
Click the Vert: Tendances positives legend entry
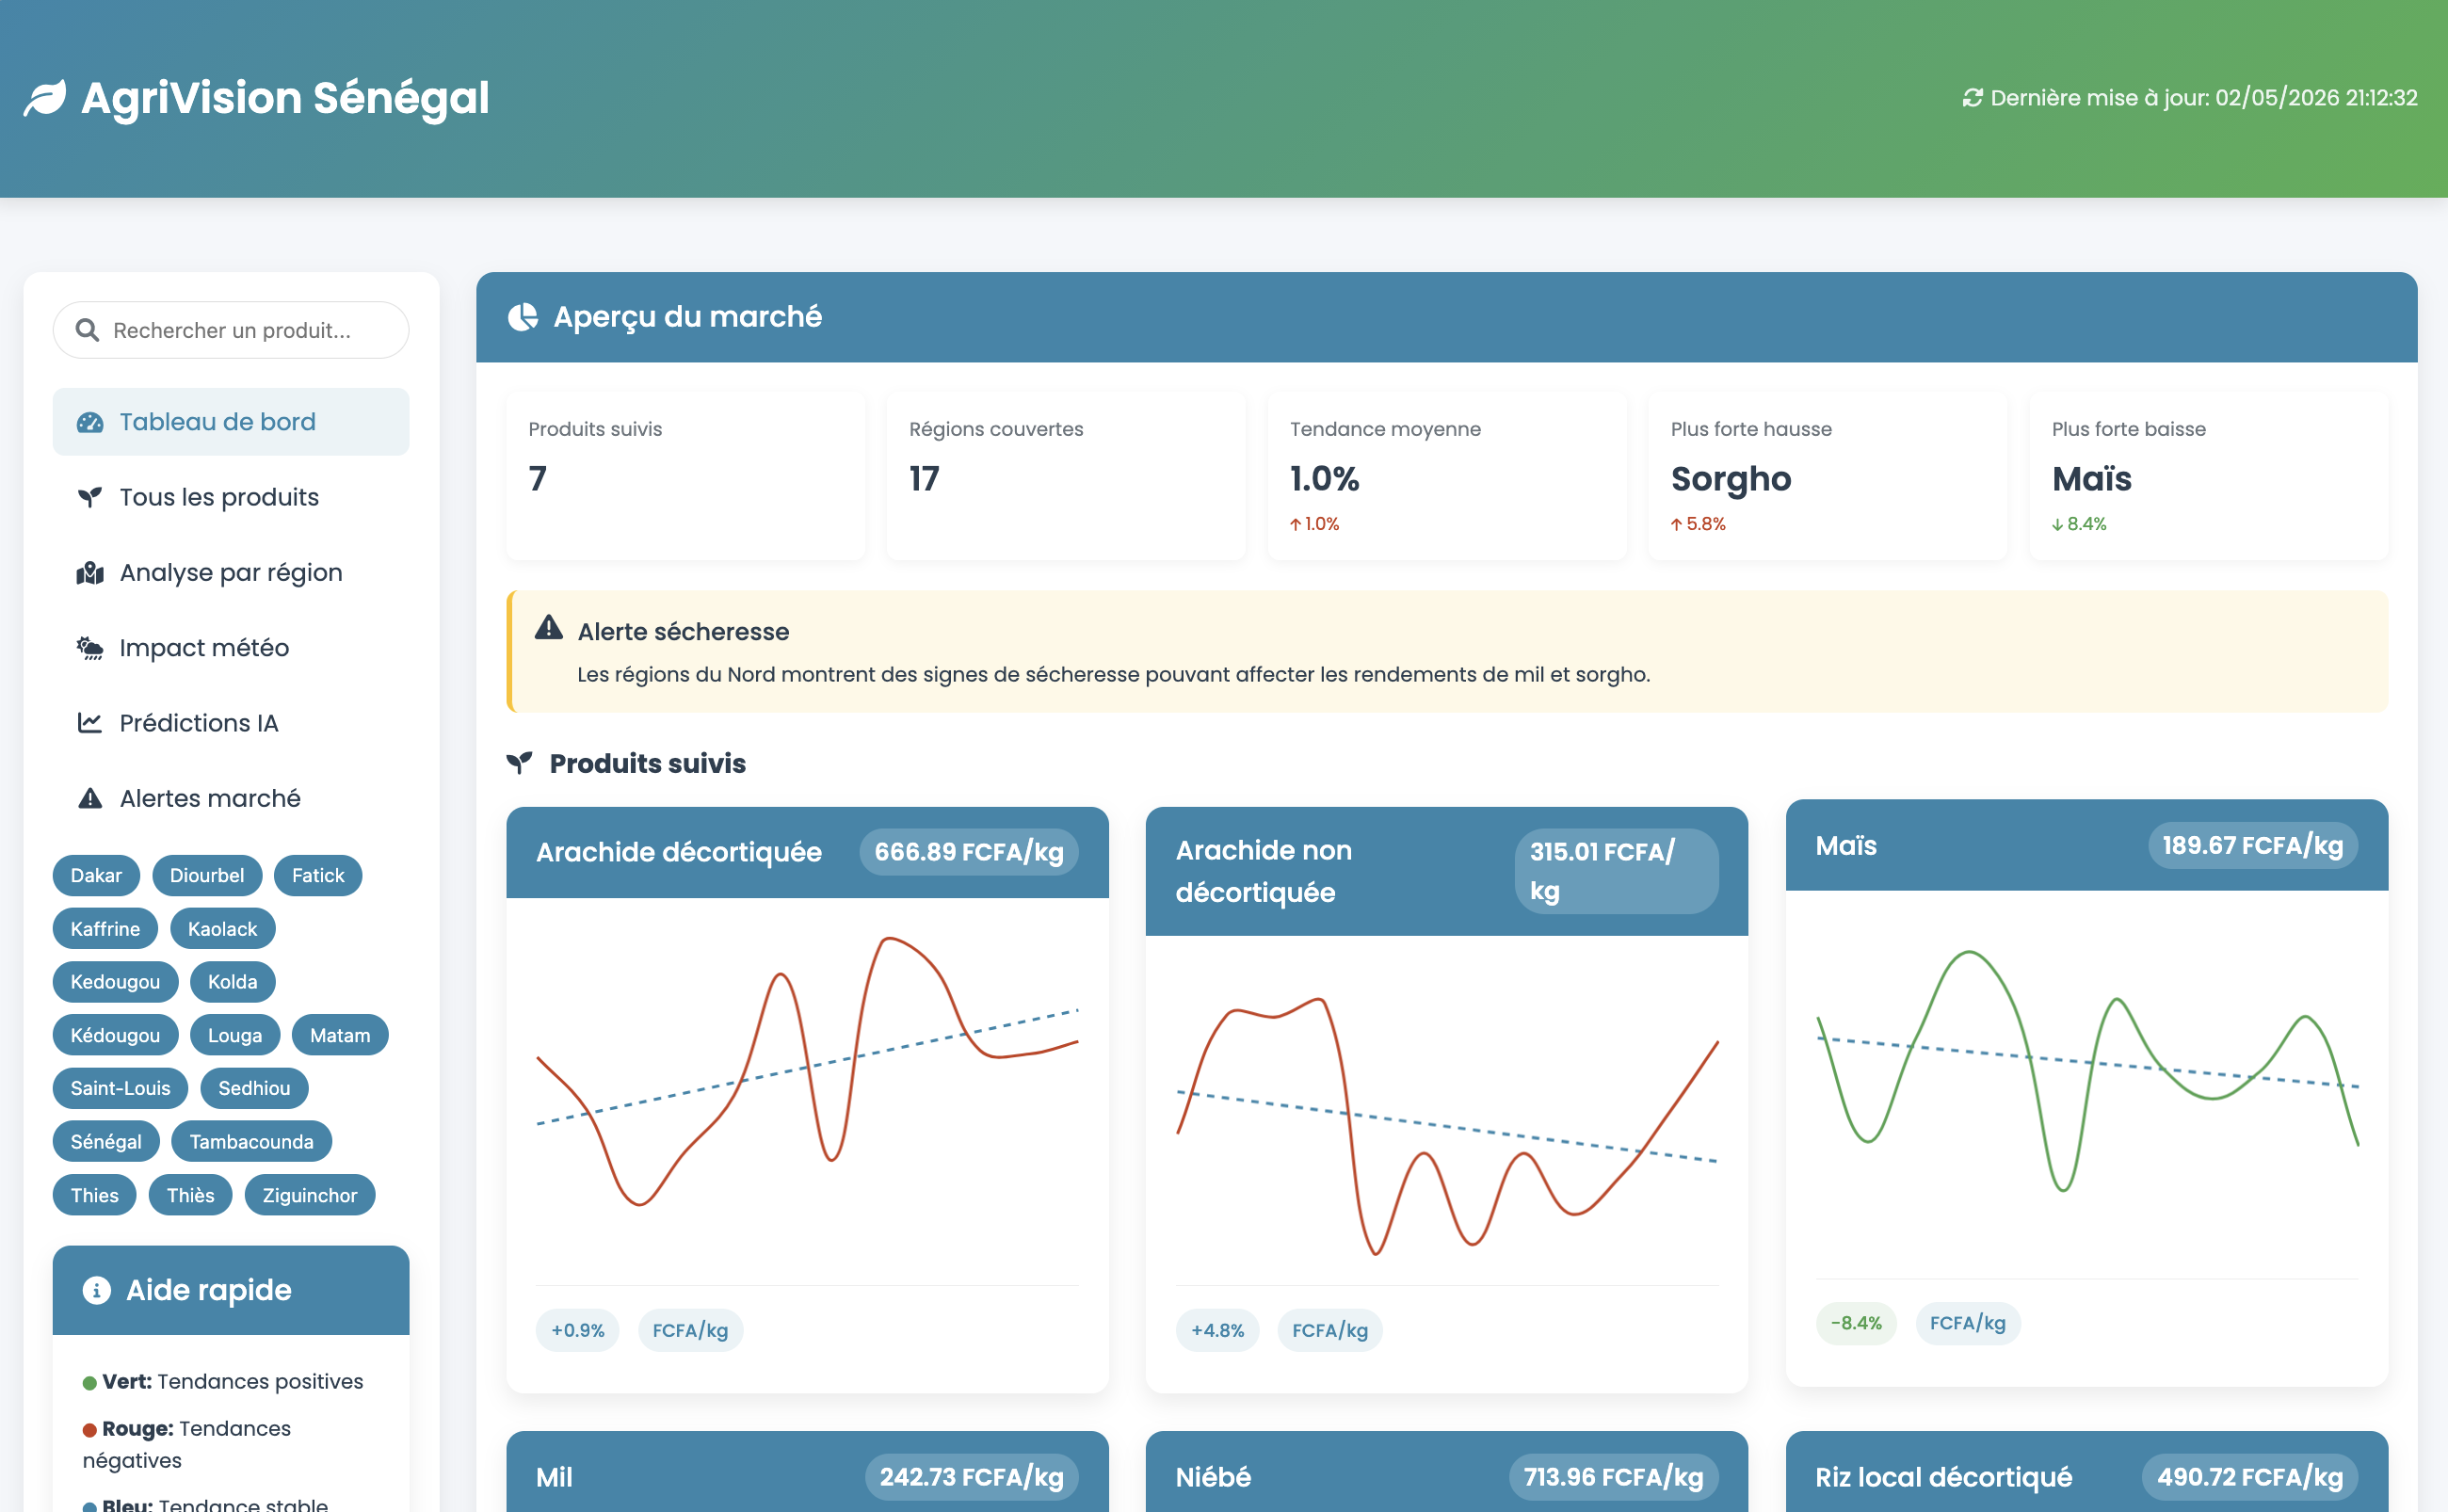(223, 1381)
